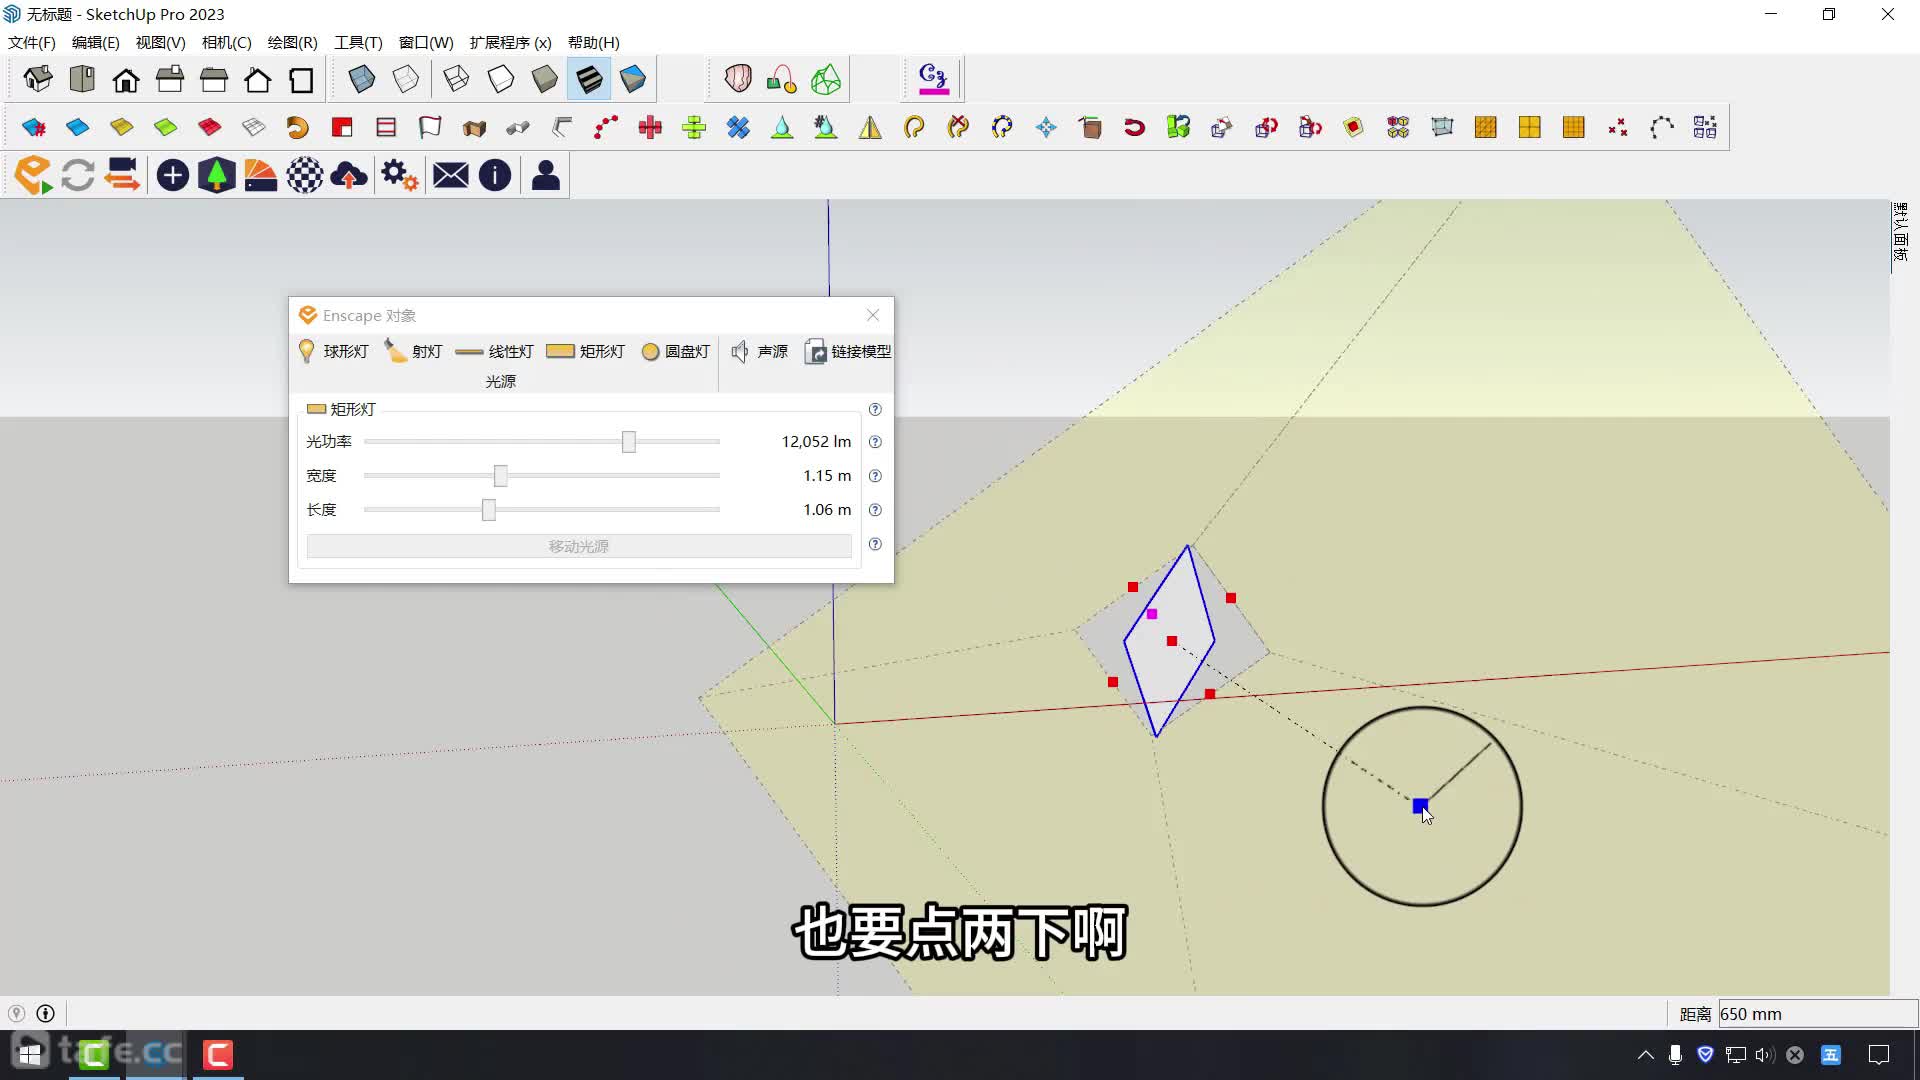Viewport: 1920px width, 1080px height.
Task: Click the Bezier curve tool with red arc
Action: (782, 79)
